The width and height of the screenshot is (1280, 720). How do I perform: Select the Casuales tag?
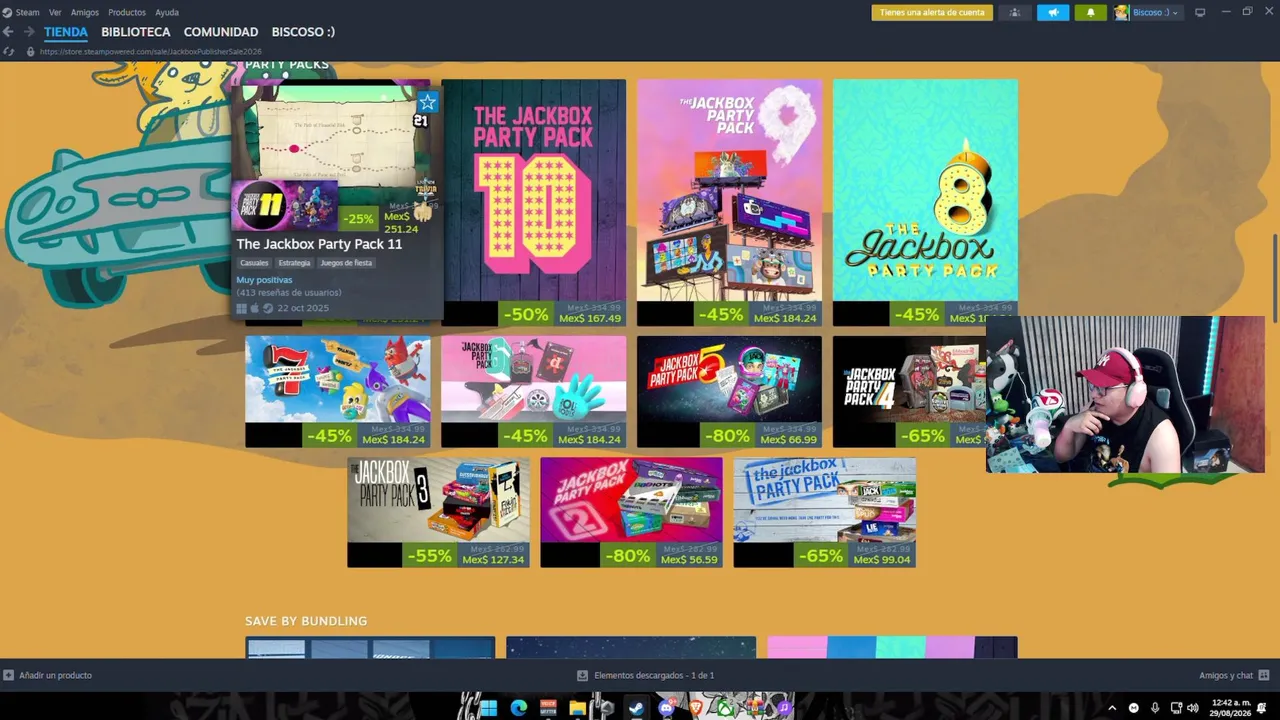(254, 263)
